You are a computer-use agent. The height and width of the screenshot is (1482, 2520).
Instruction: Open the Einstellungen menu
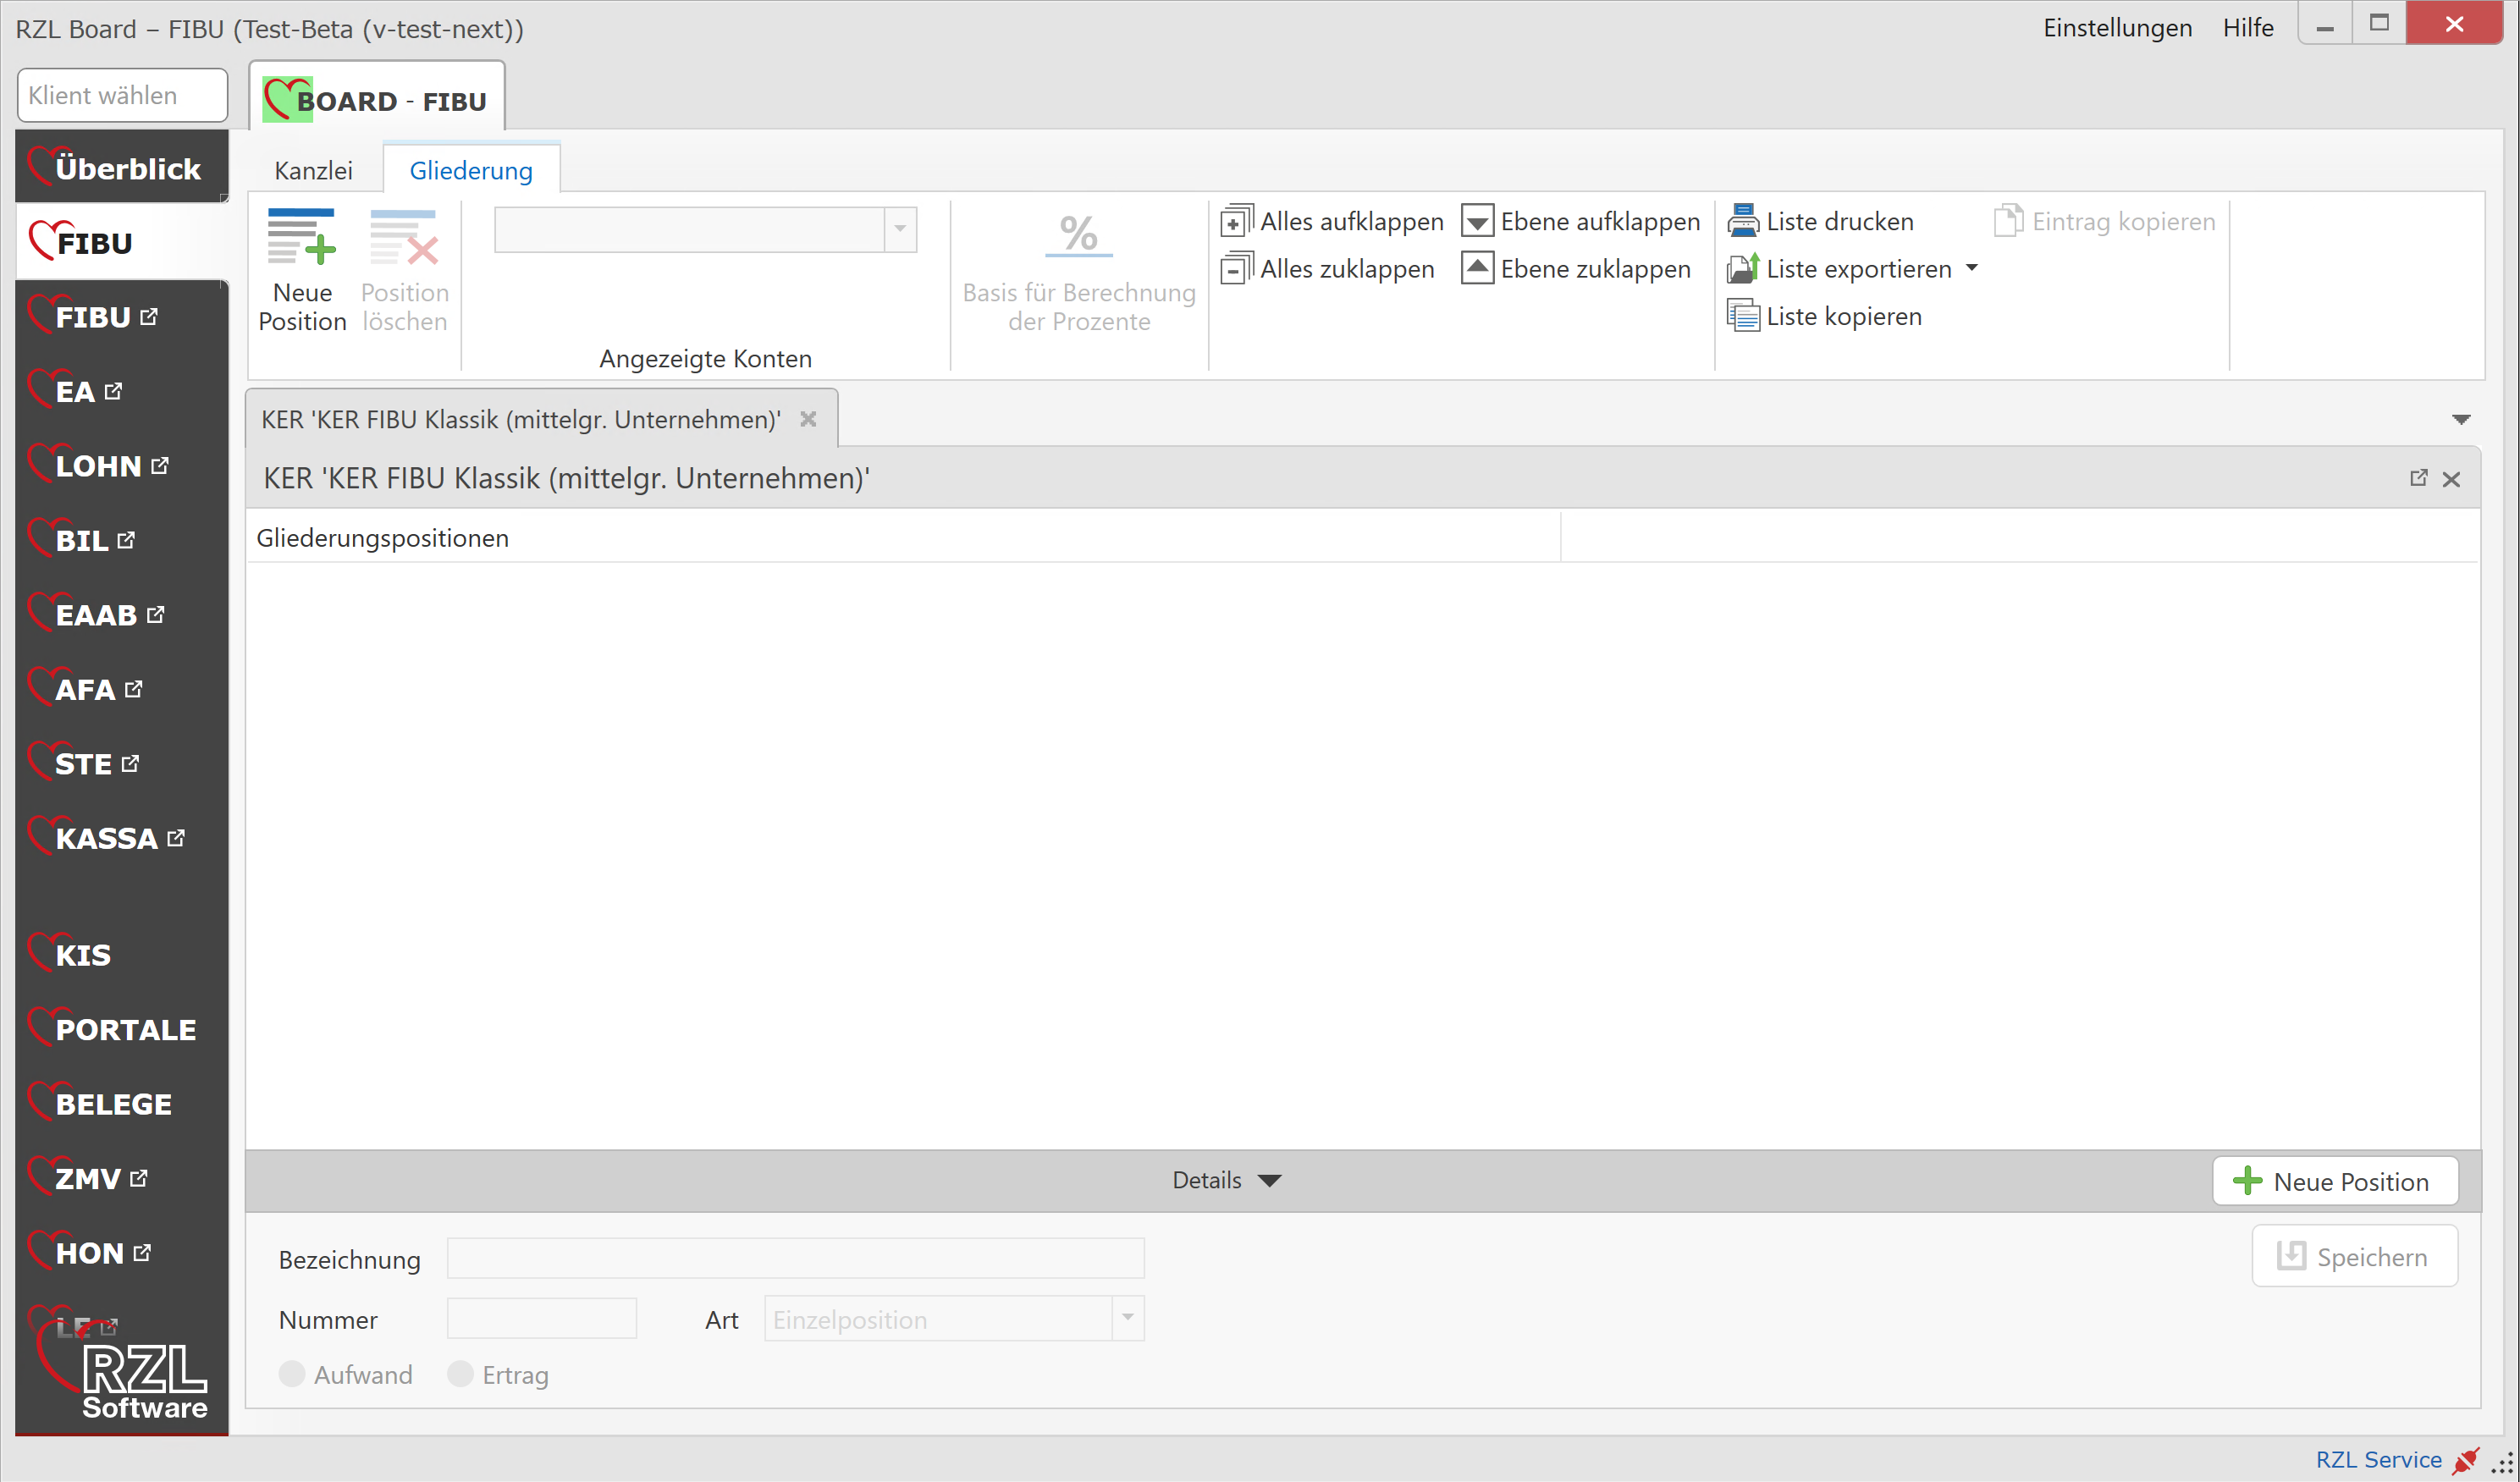pyautogui.click(x=2116, y=28)
